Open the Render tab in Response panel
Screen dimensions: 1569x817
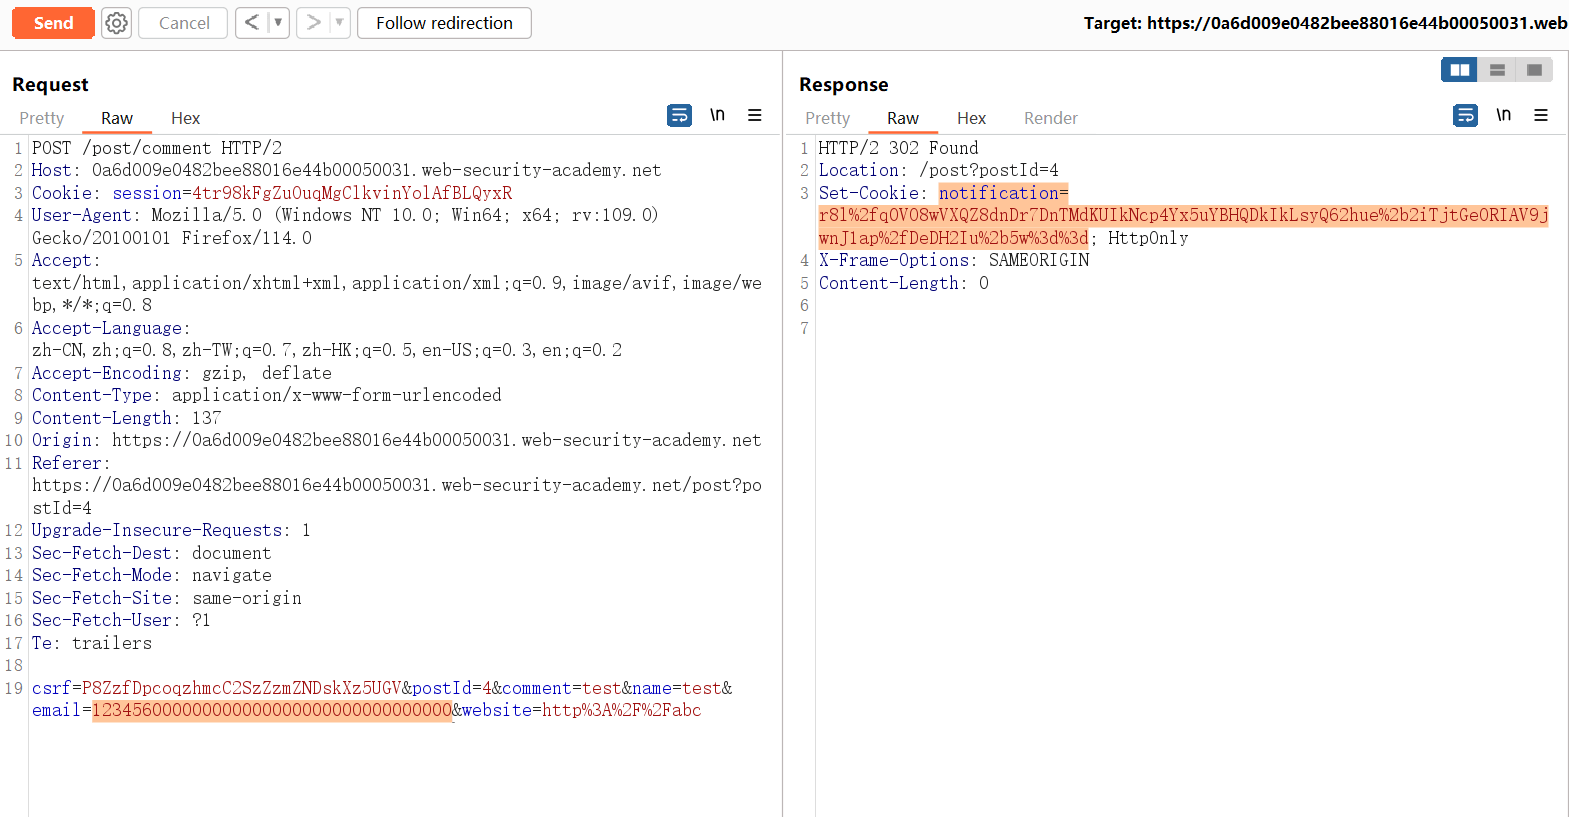pyautogui.click(x=1050, y=118)
